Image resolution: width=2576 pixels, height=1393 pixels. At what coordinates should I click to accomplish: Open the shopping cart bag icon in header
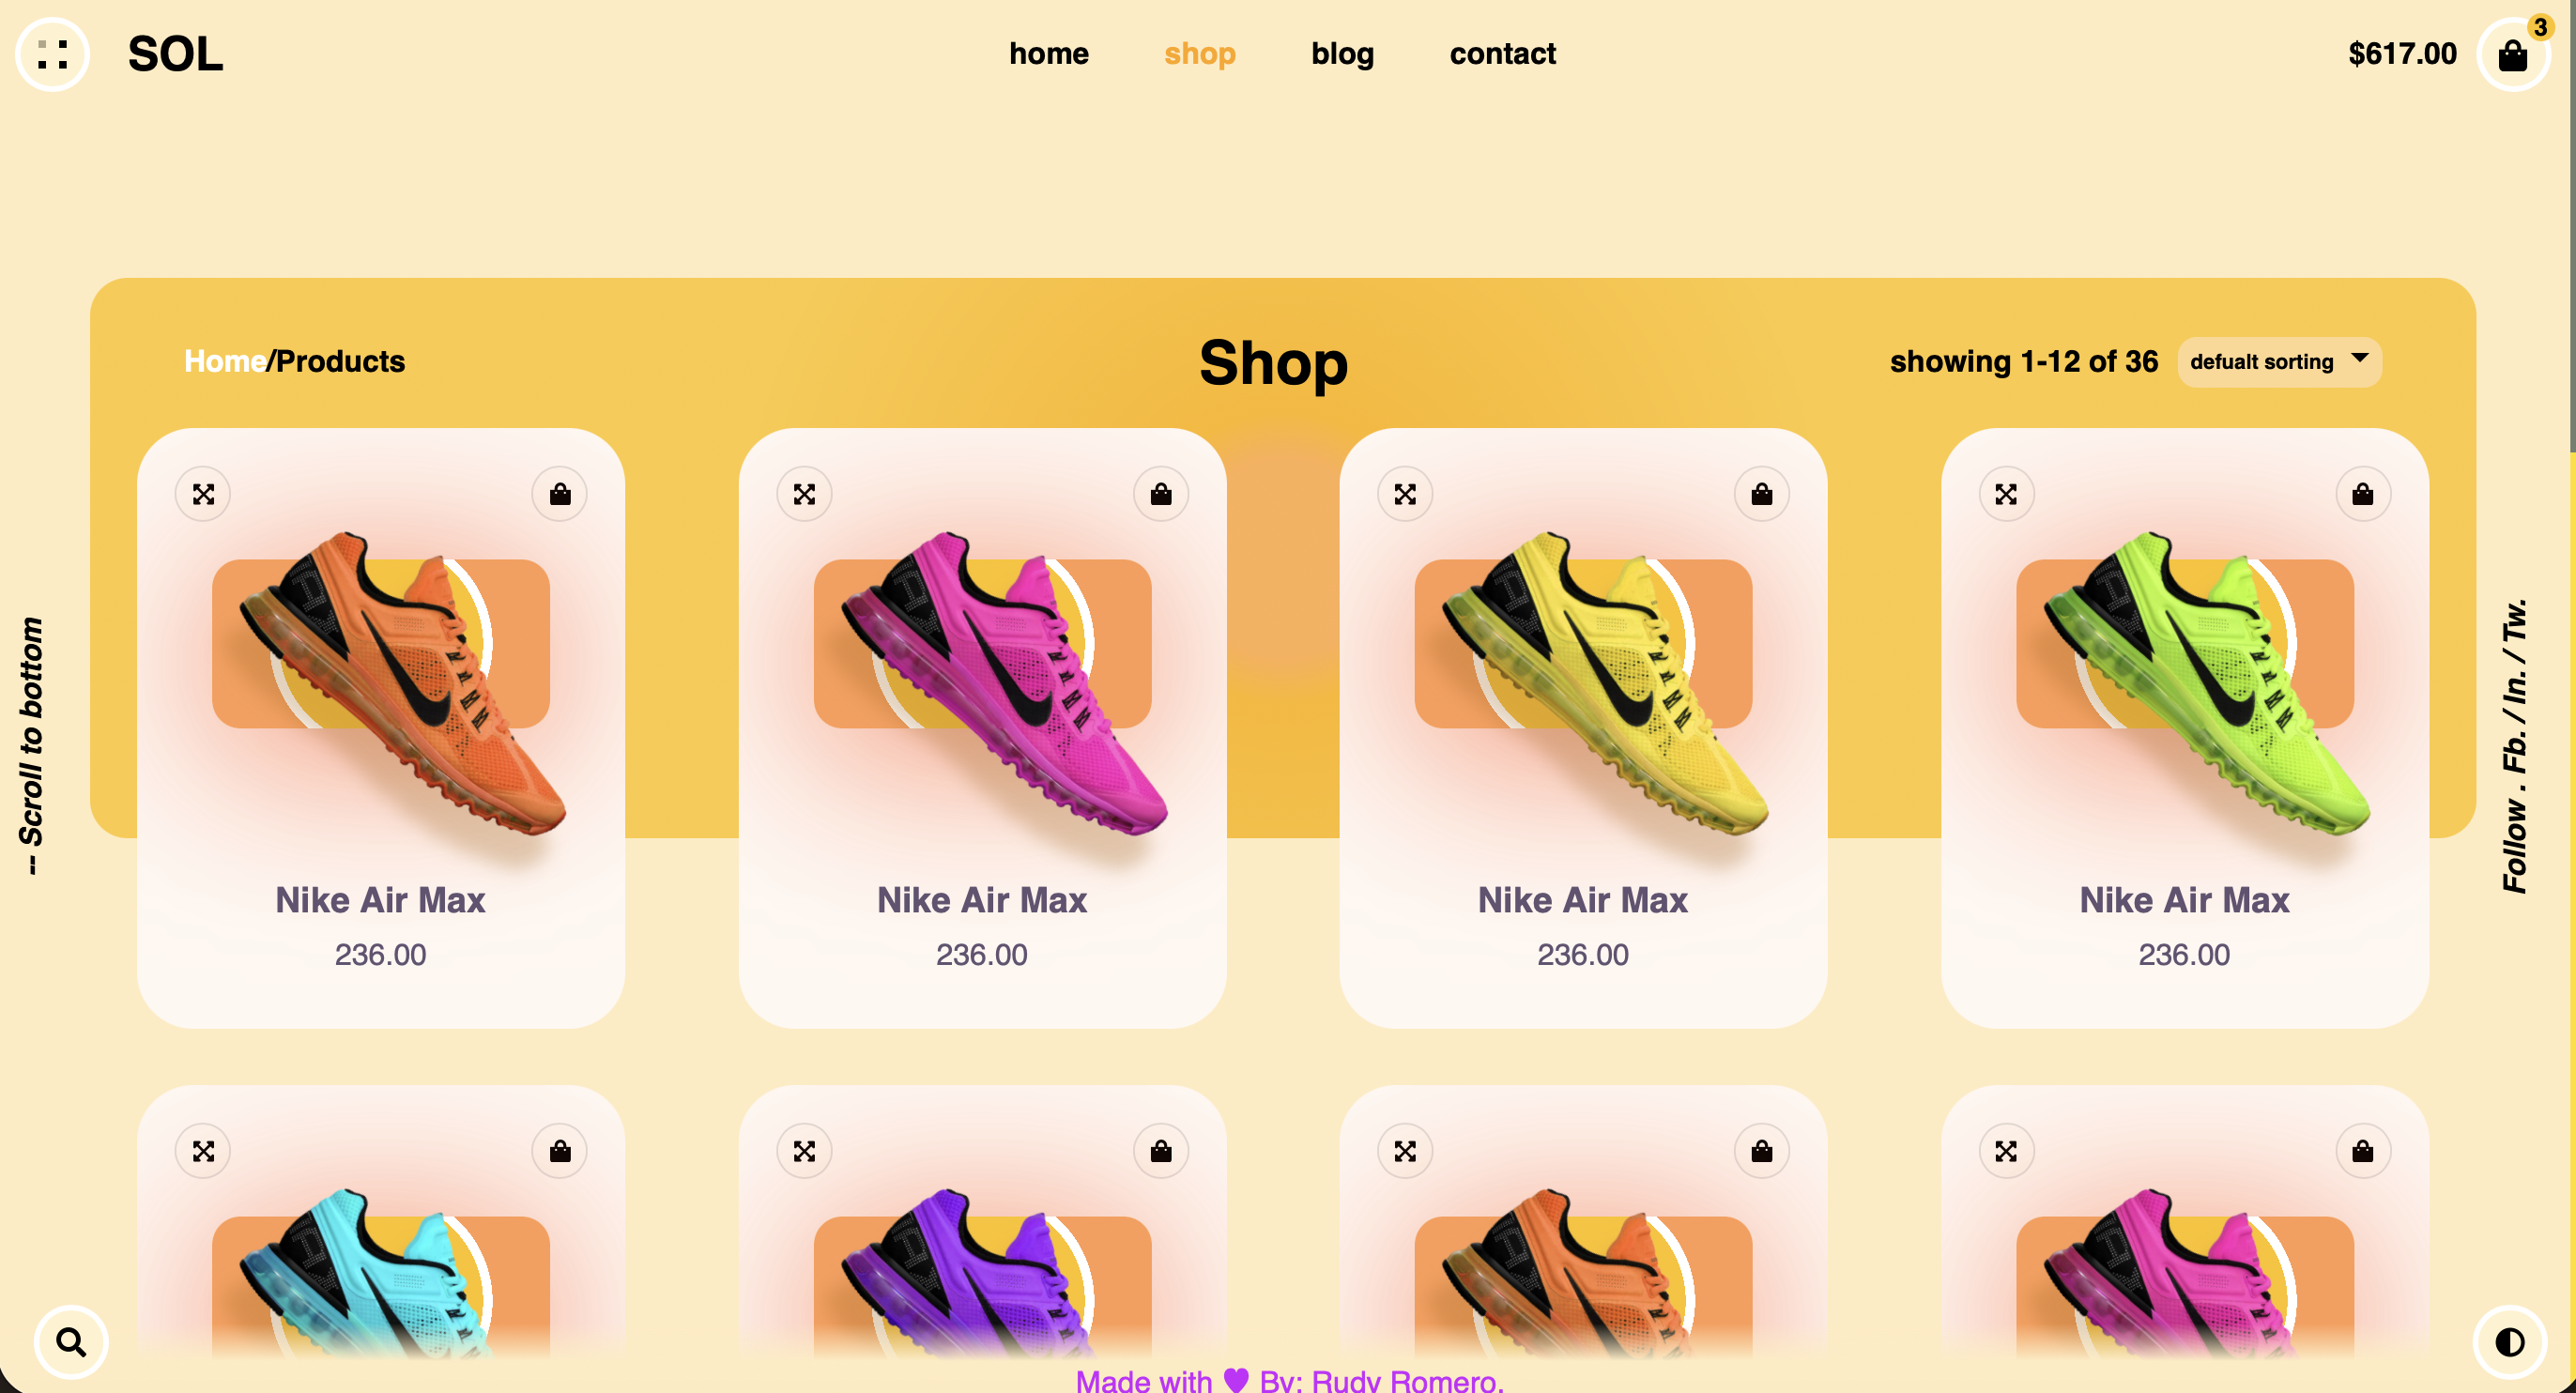(2512, 54)
